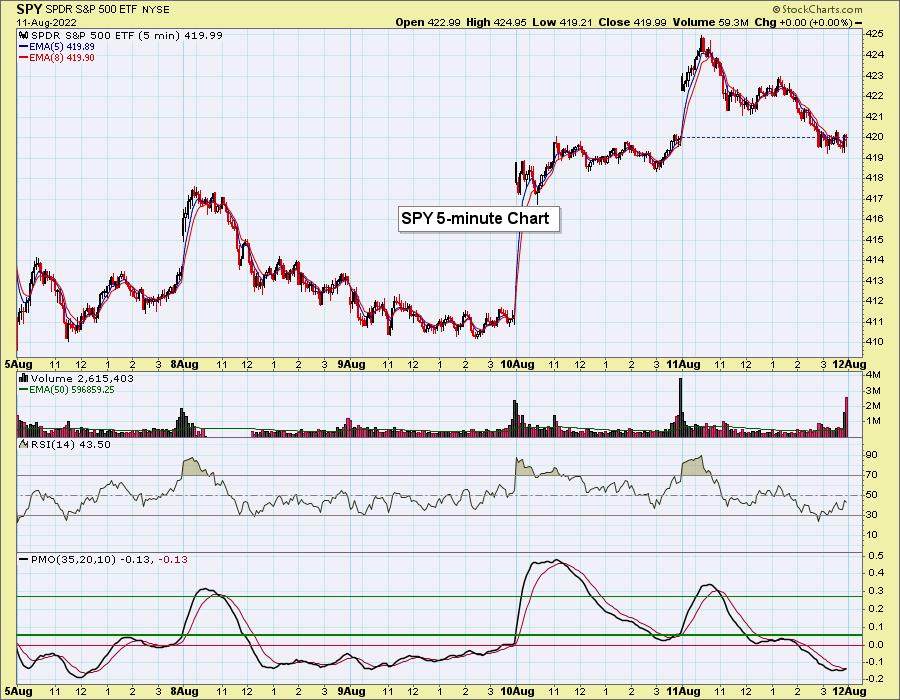Screen dimensions: 900x700
Task: Click the '410' price axis label
Action: pyautogui.click(x=875, y=341)
